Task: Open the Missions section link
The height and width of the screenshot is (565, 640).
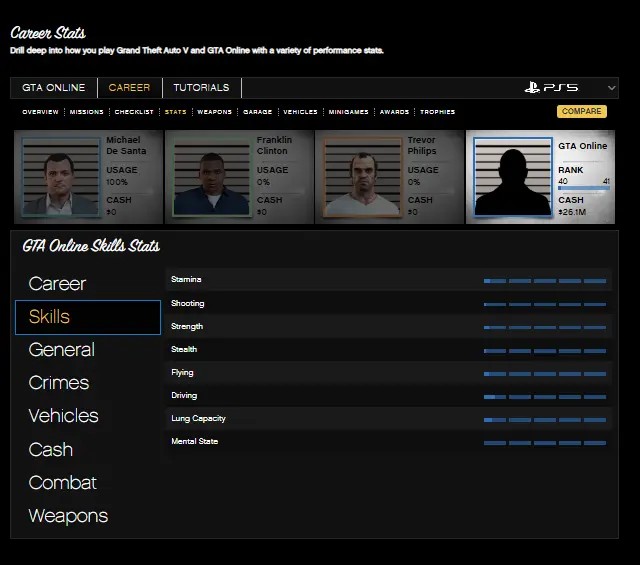Action: tap(86, 112)
